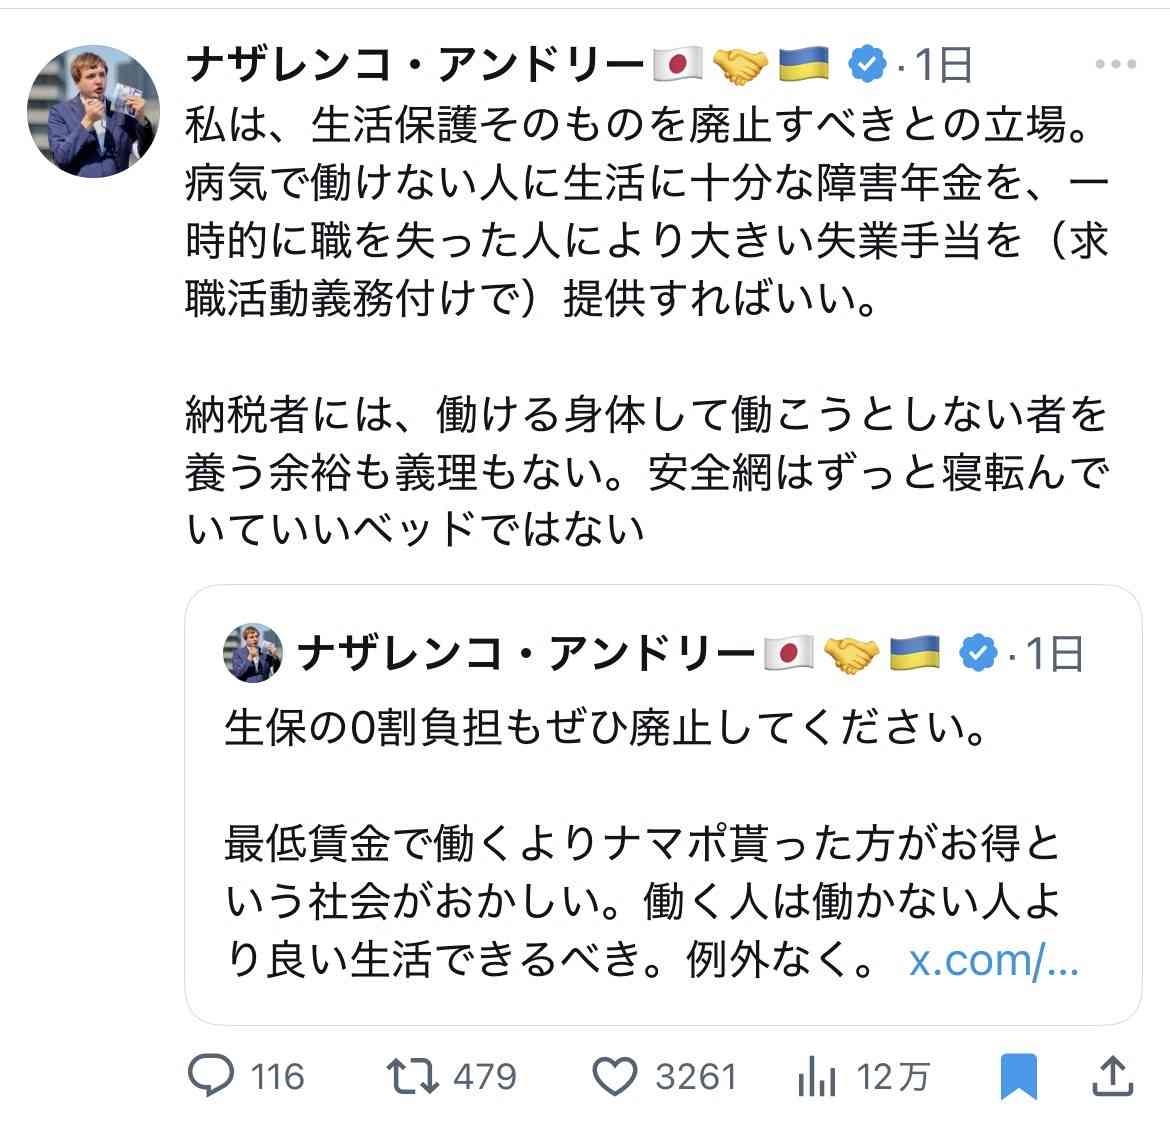The height and width of the screenshot is (1130, 1170).
Task: Click the main post's blue verified badge
Action: [868, 65]
